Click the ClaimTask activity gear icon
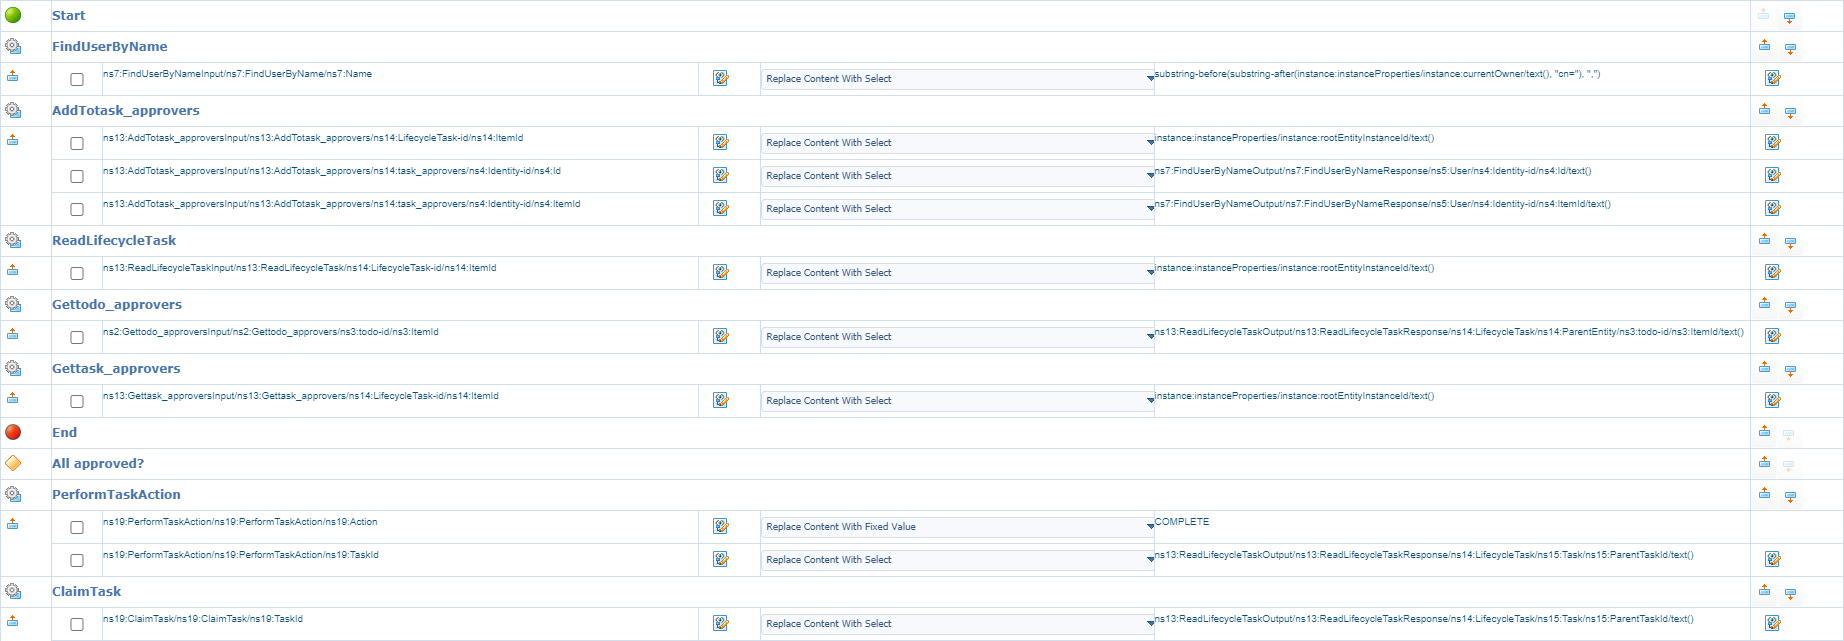This screenshot has height=641, width=1844. [13, 591]
